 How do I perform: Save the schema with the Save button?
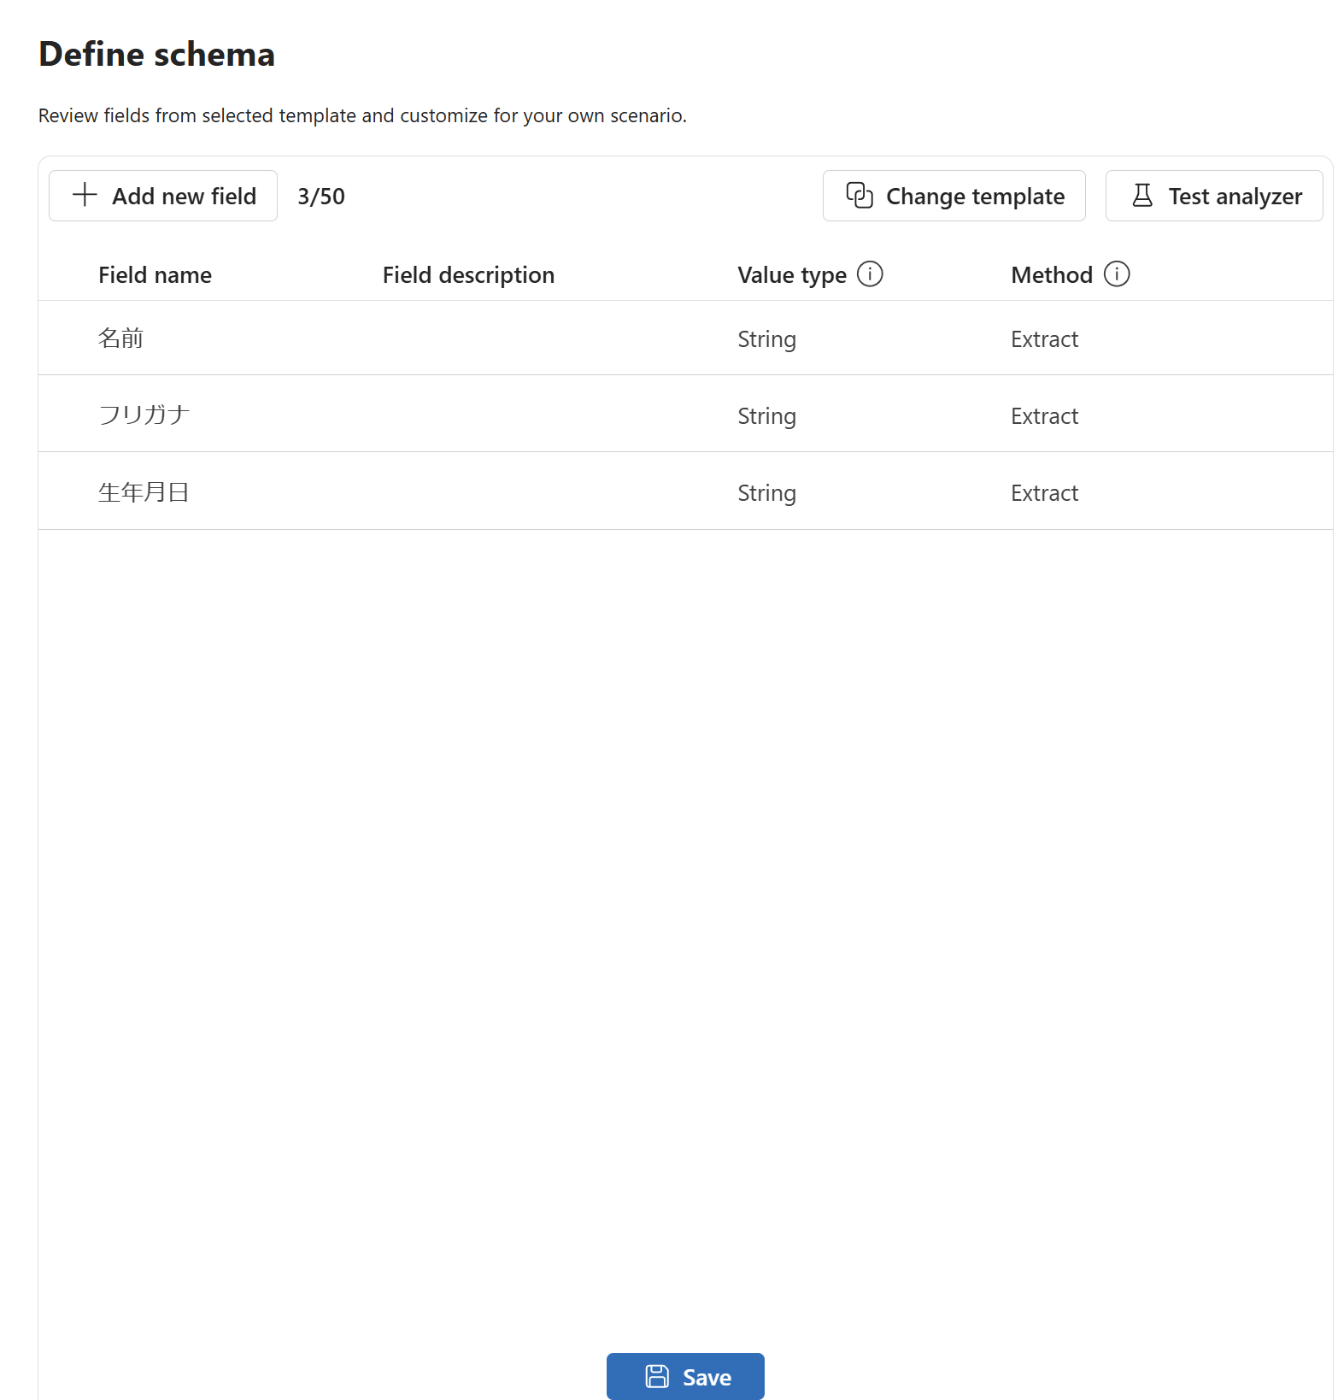685,1377
